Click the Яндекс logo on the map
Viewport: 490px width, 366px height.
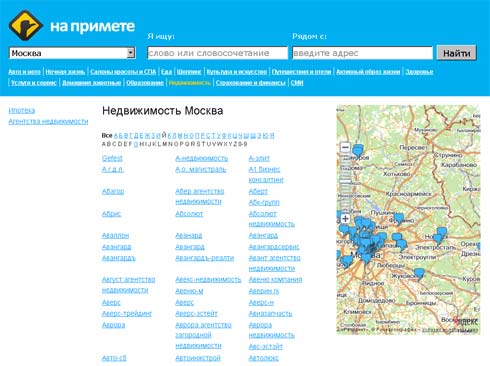tap(466, 321)
